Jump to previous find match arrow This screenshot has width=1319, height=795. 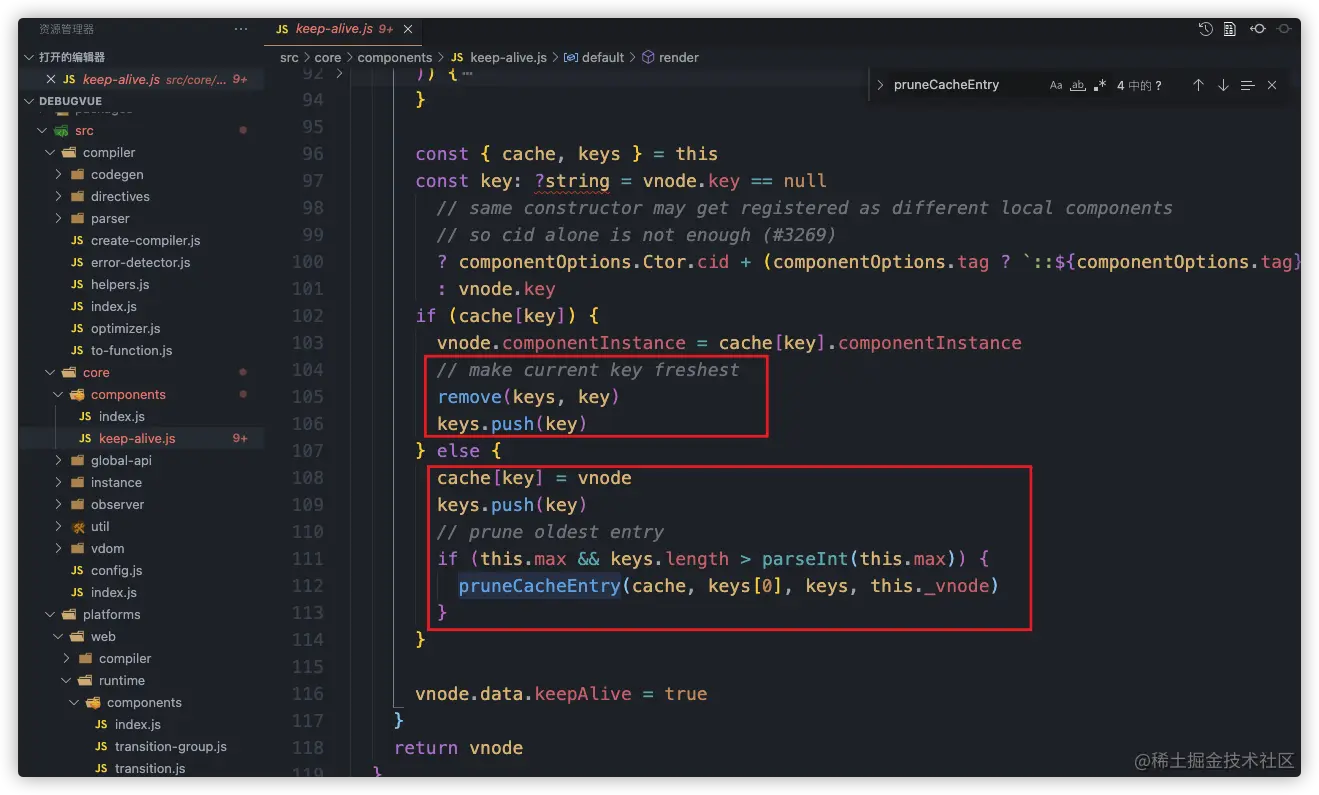click(x=1198, y=86)
